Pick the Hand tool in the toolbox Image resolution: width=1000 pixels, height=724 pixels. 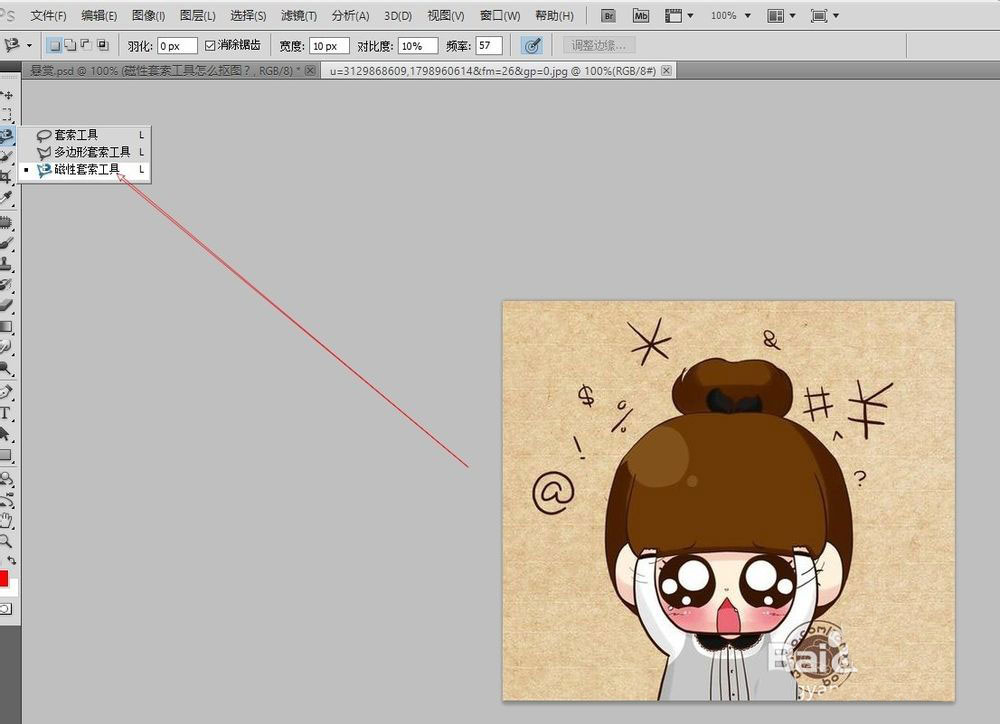(5, 520)
